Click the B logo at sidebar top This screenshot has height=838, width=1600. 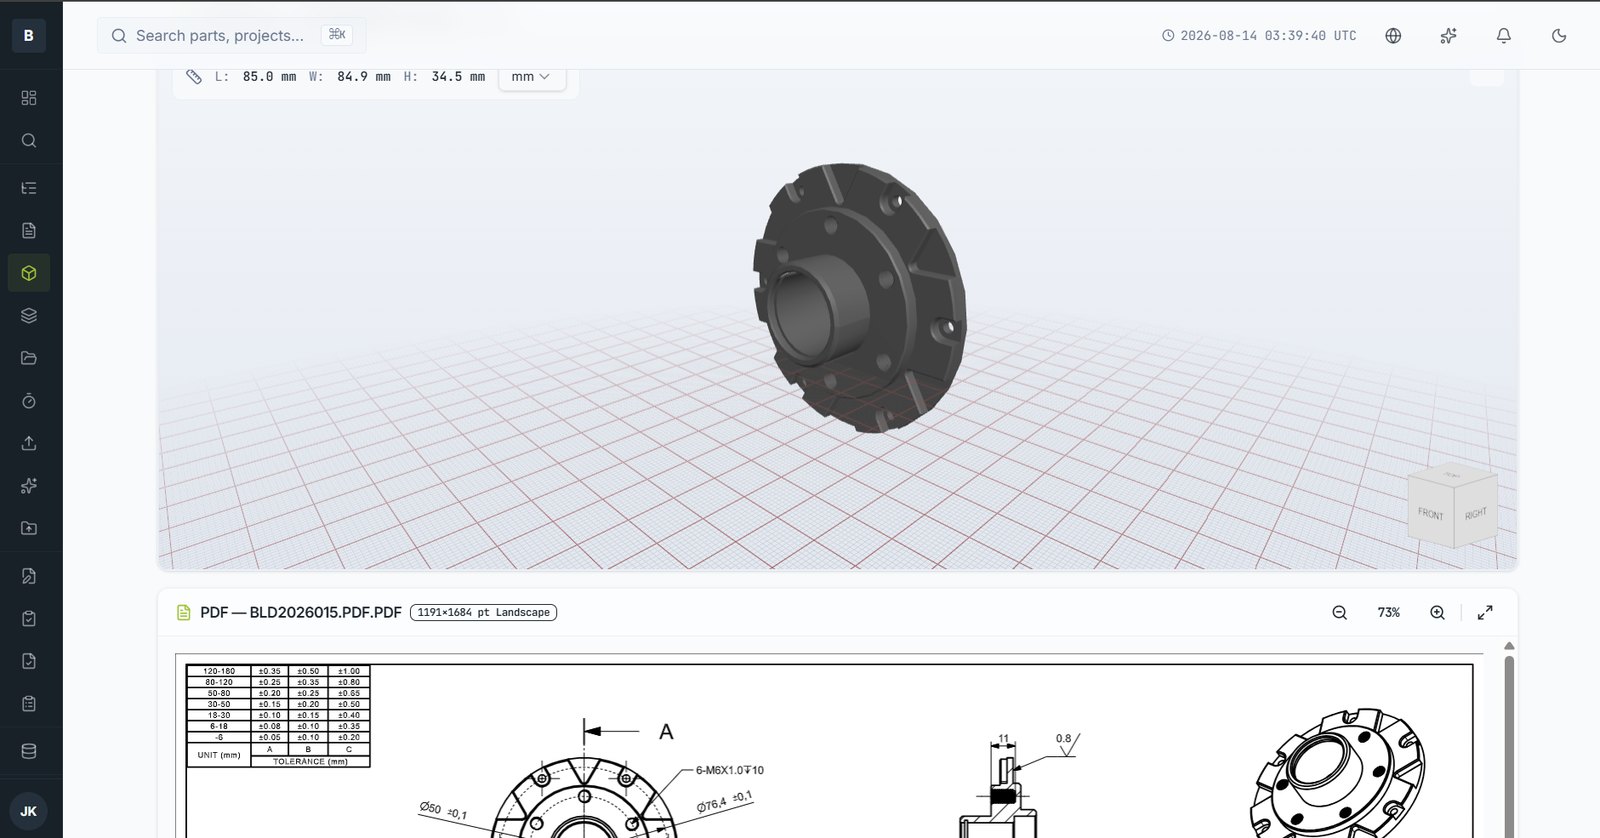pos(29,35)
